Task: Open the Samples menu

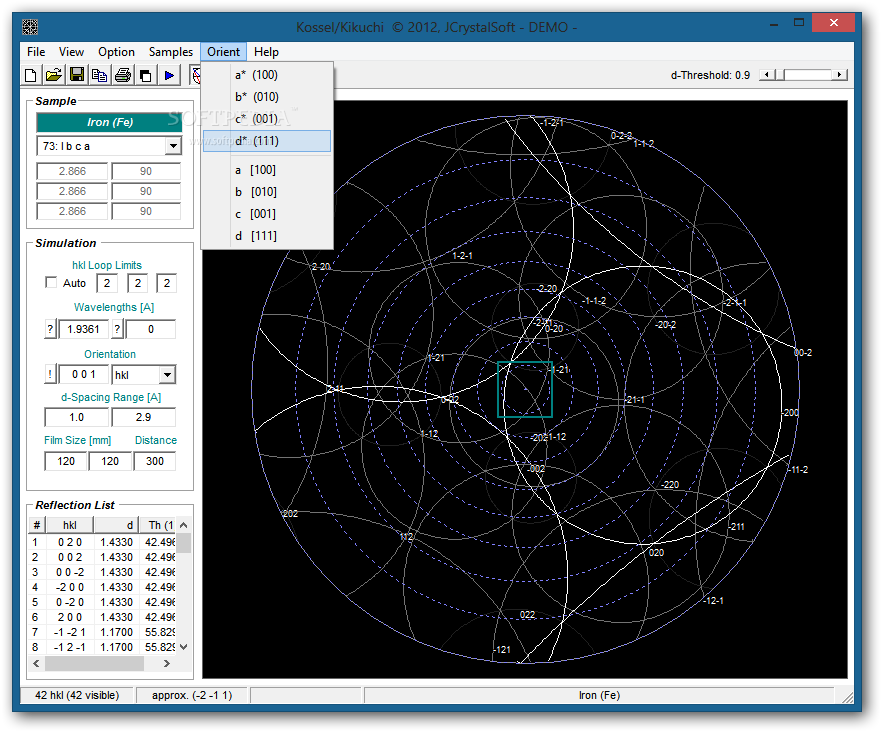Action: 171,52
